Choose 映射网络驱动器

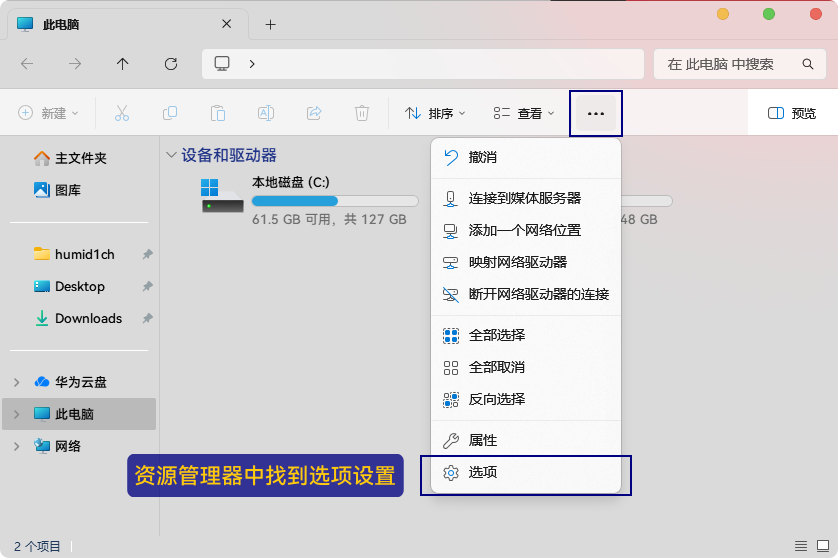[x=526, y=262]
